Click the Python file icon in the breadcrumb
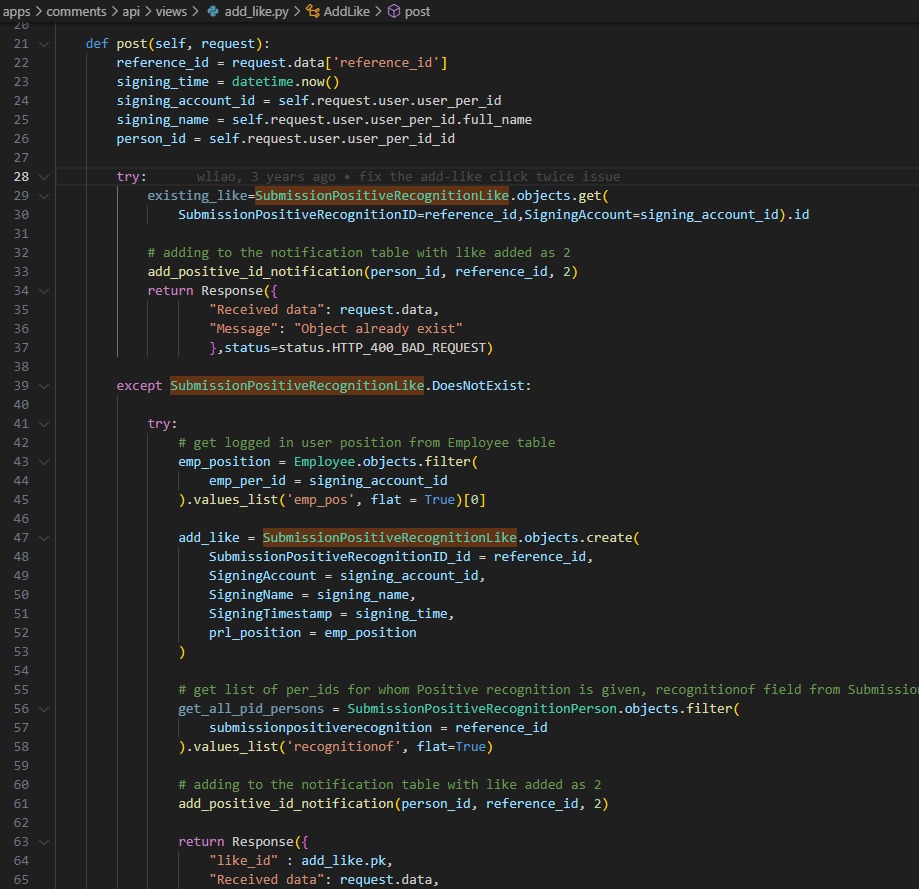The width and height of the screenshot is (919, 889). (x=213, y=11)
